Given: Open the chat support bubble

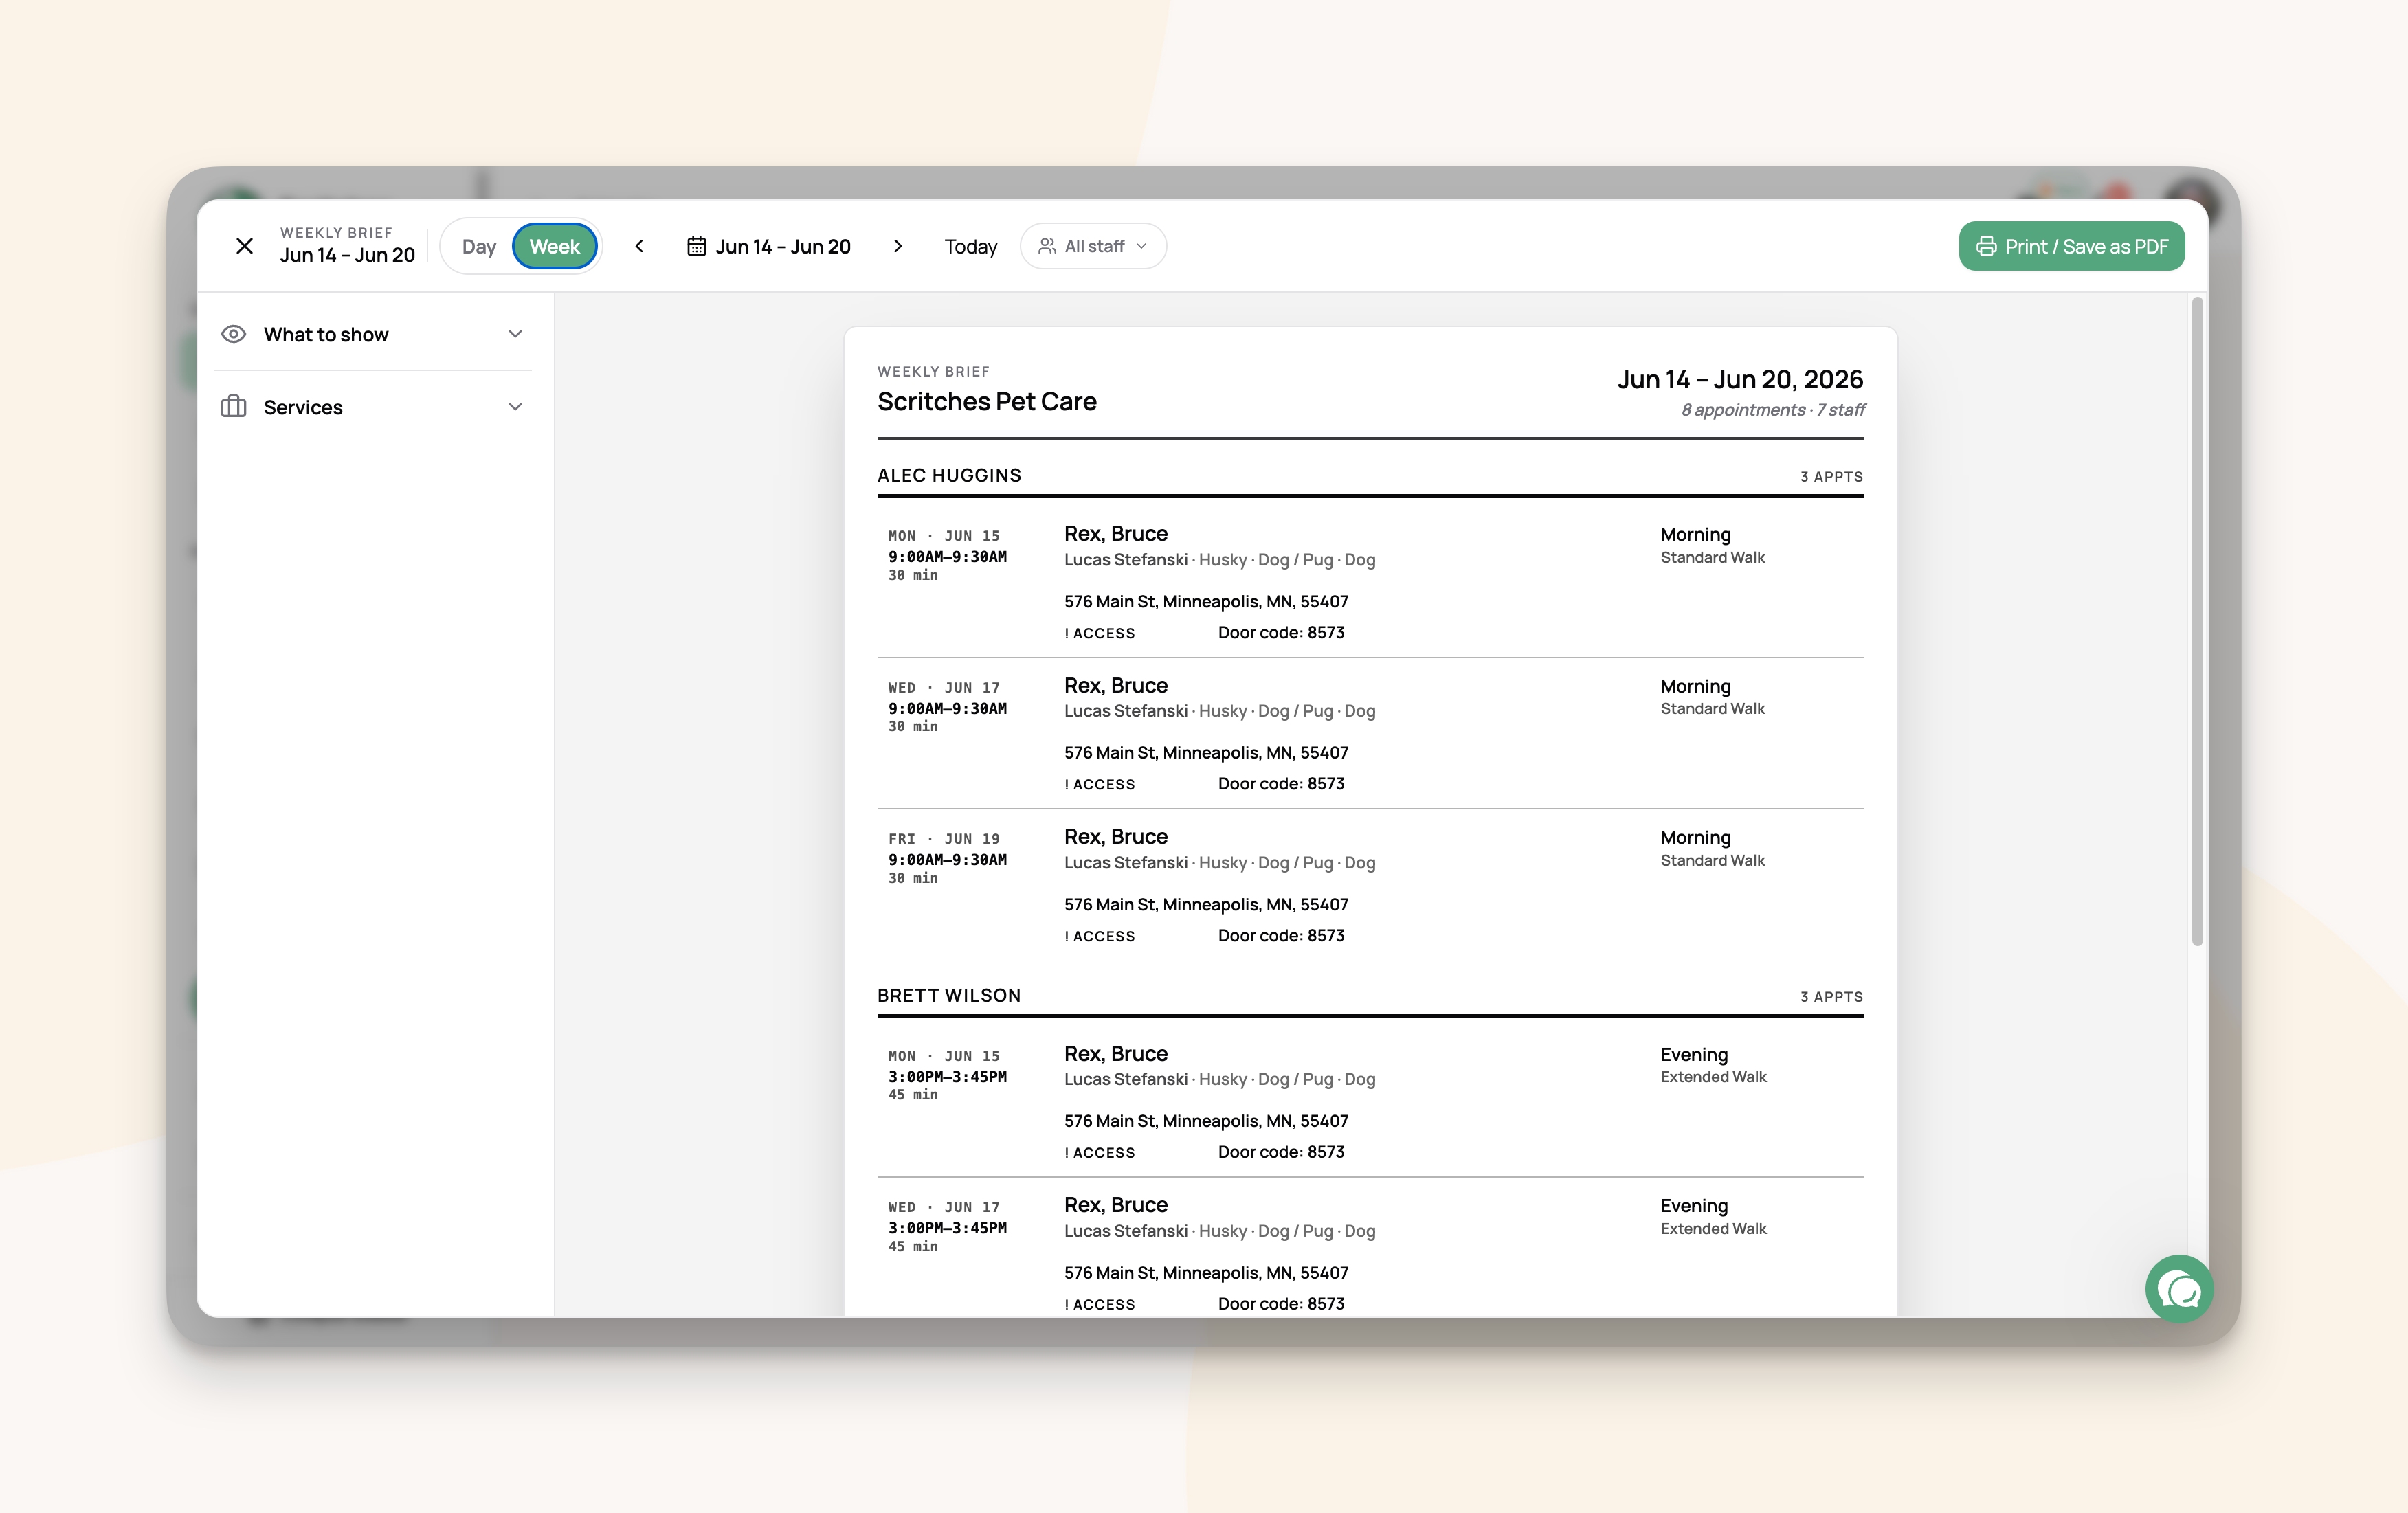Looking at the screenshot, I should click(x=2179, y=1289).
